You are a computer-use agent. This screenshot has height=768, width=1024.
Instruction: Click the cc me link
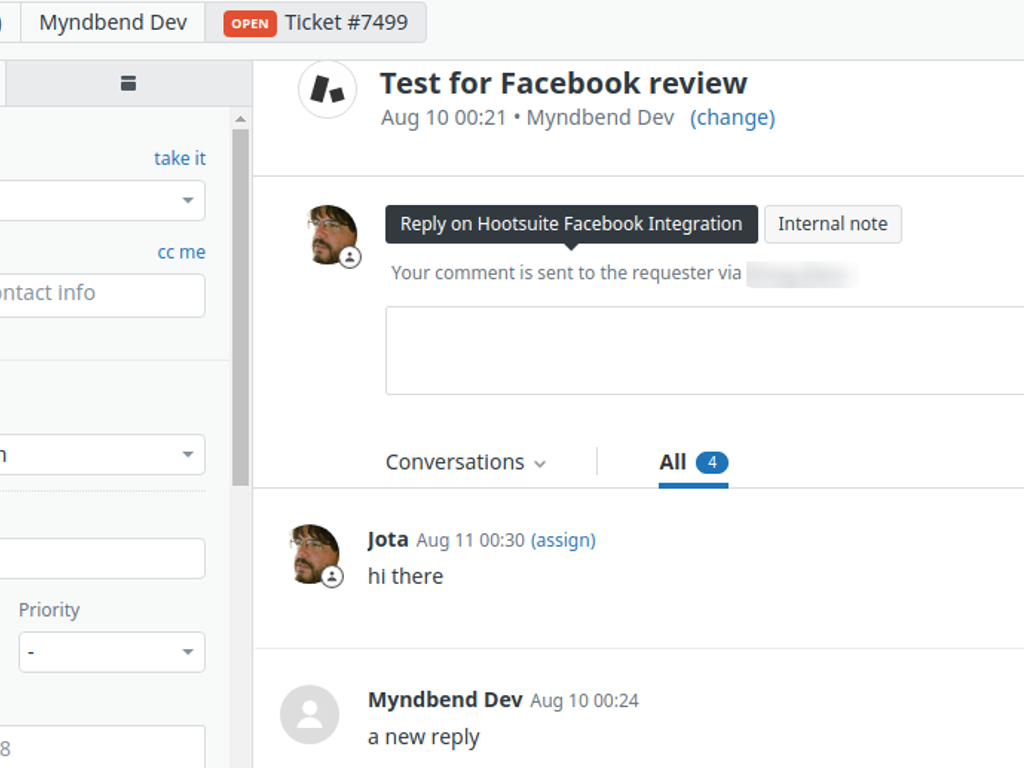[181, 252]
